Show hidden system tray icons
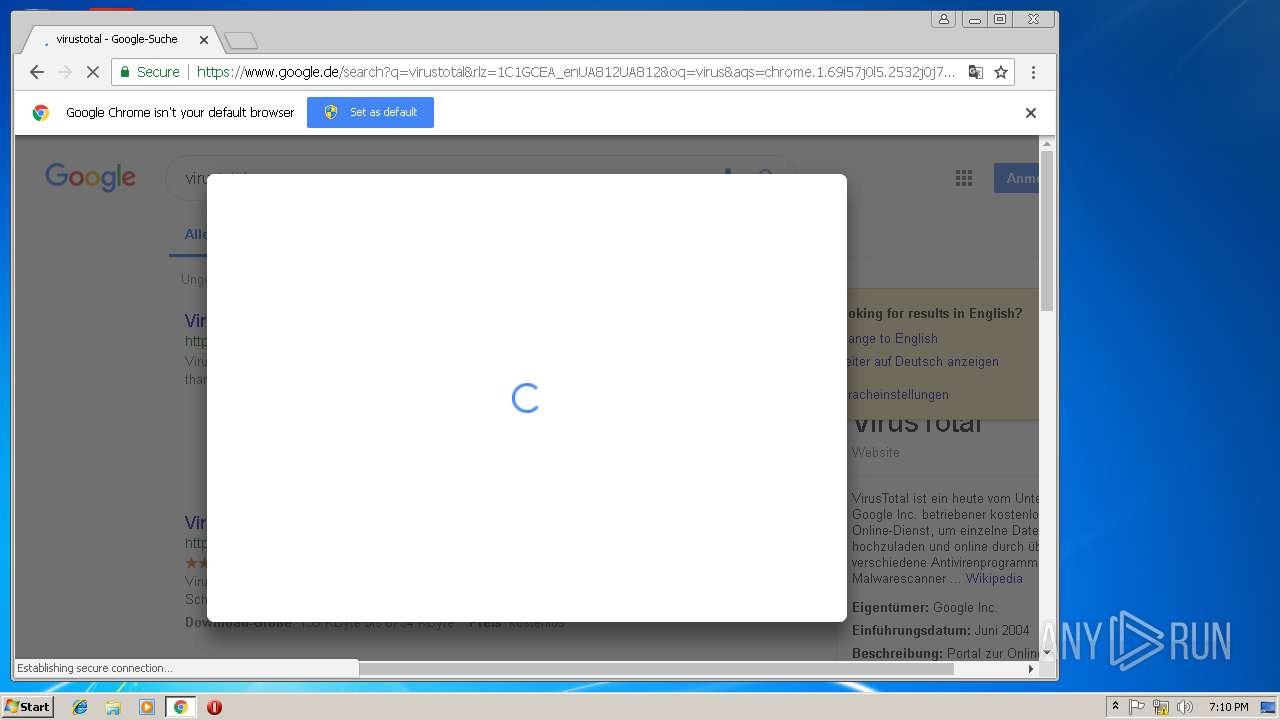This screenshot has width=1280, height=720. point(1115,707)
